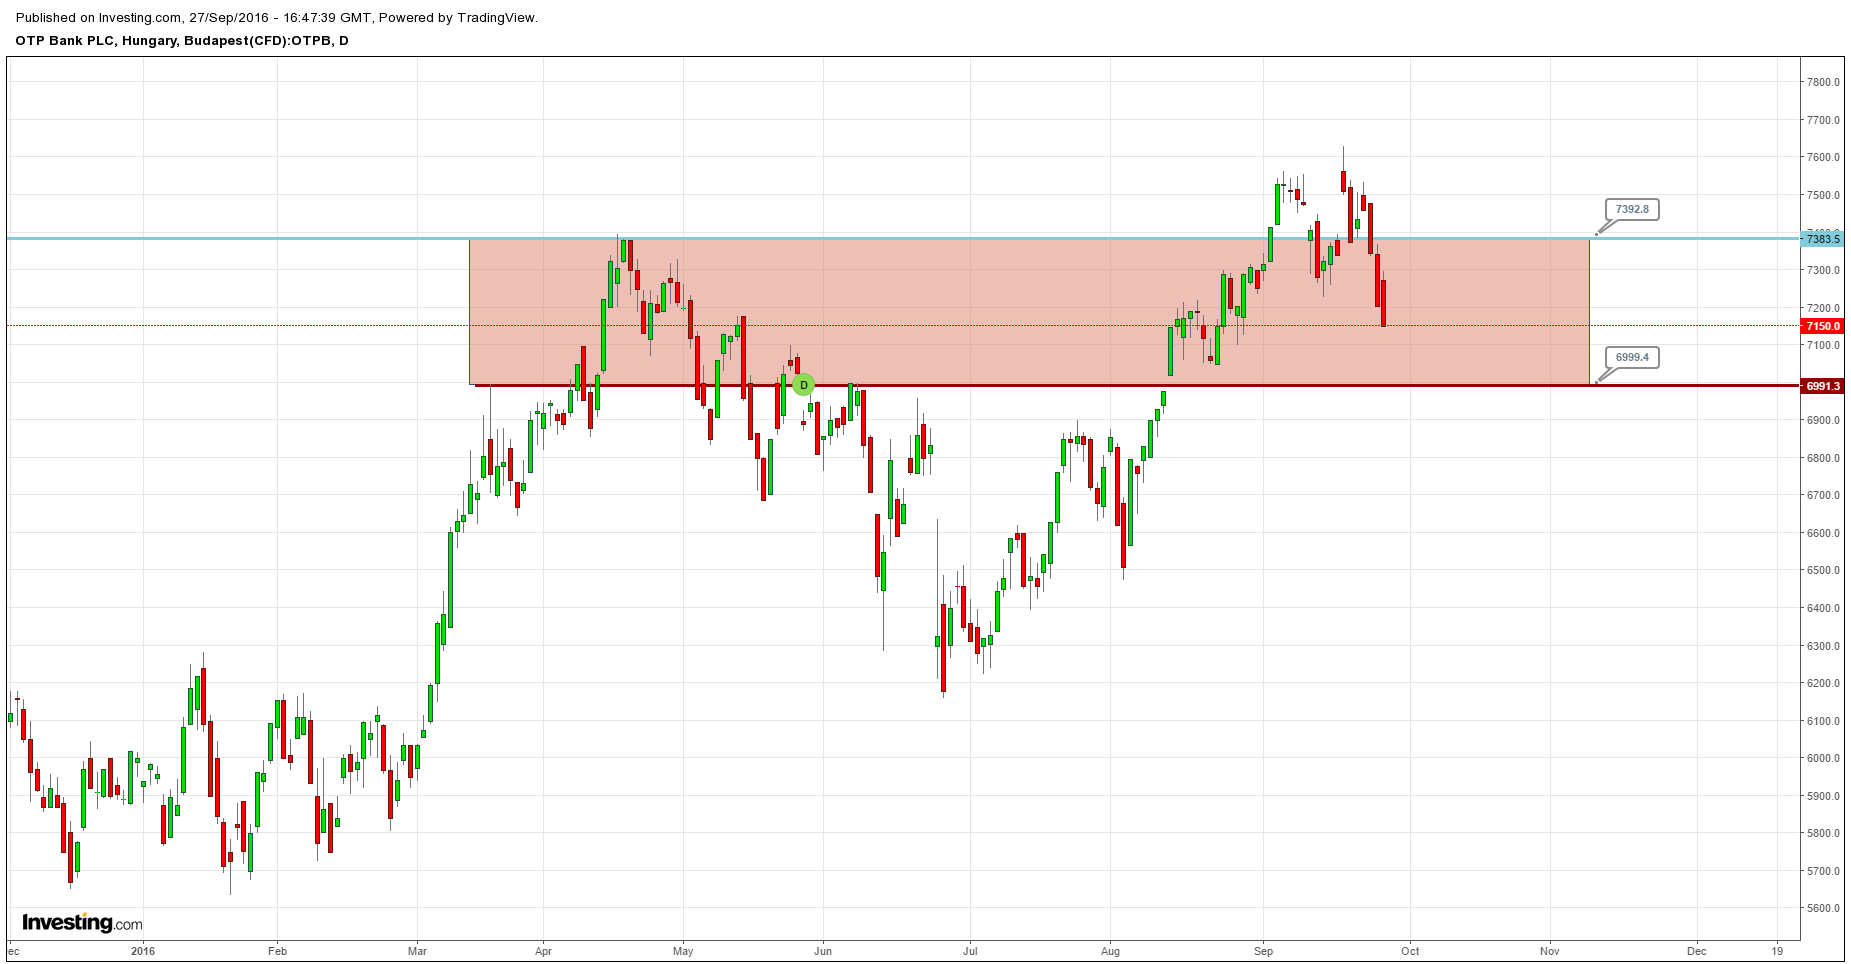The height and width of the screenshot is (964, 1851).
Task: Click the Investing.com logo watermark
Action: click(x=82, y=922)
